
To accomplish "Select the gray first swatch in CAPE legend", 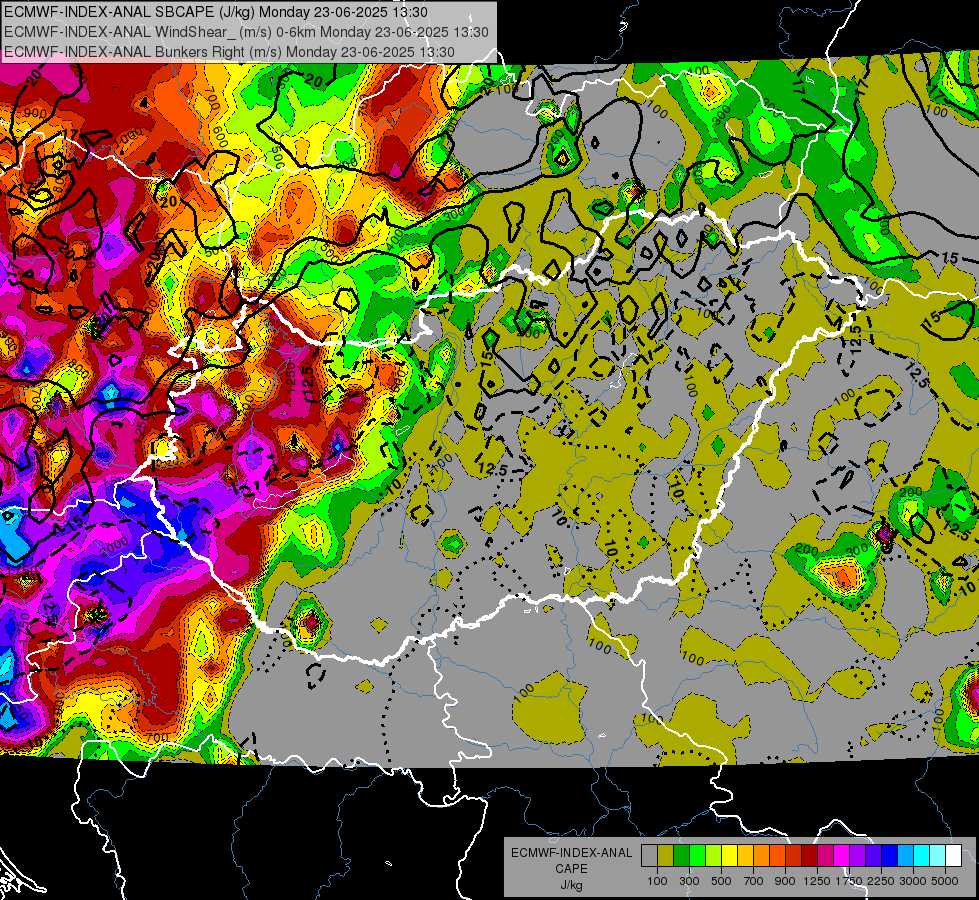I will pos(649,856).
